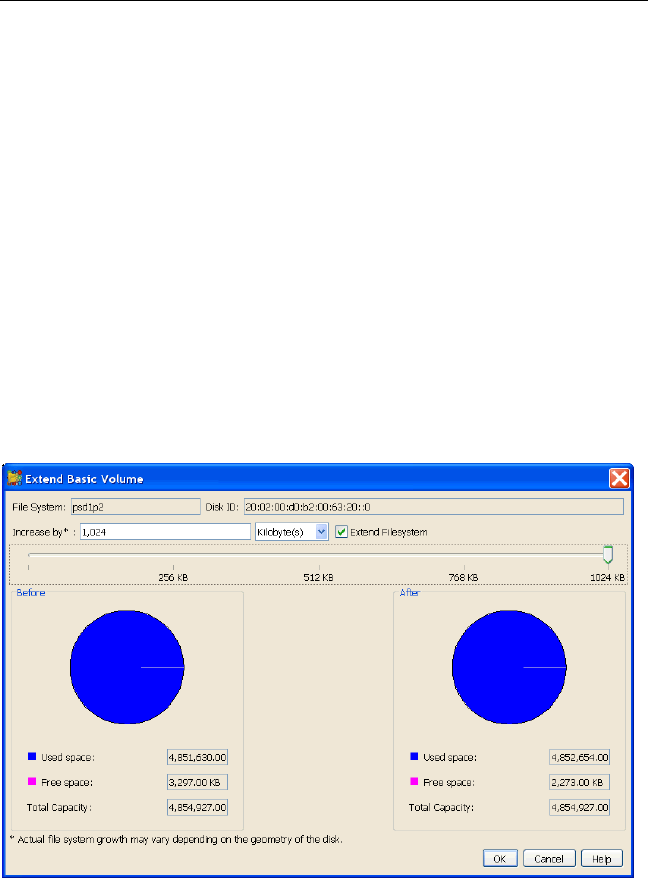Select the After Used space value 4,852,654.00
The width and height of the screenshot is (648, 878).
579,757
